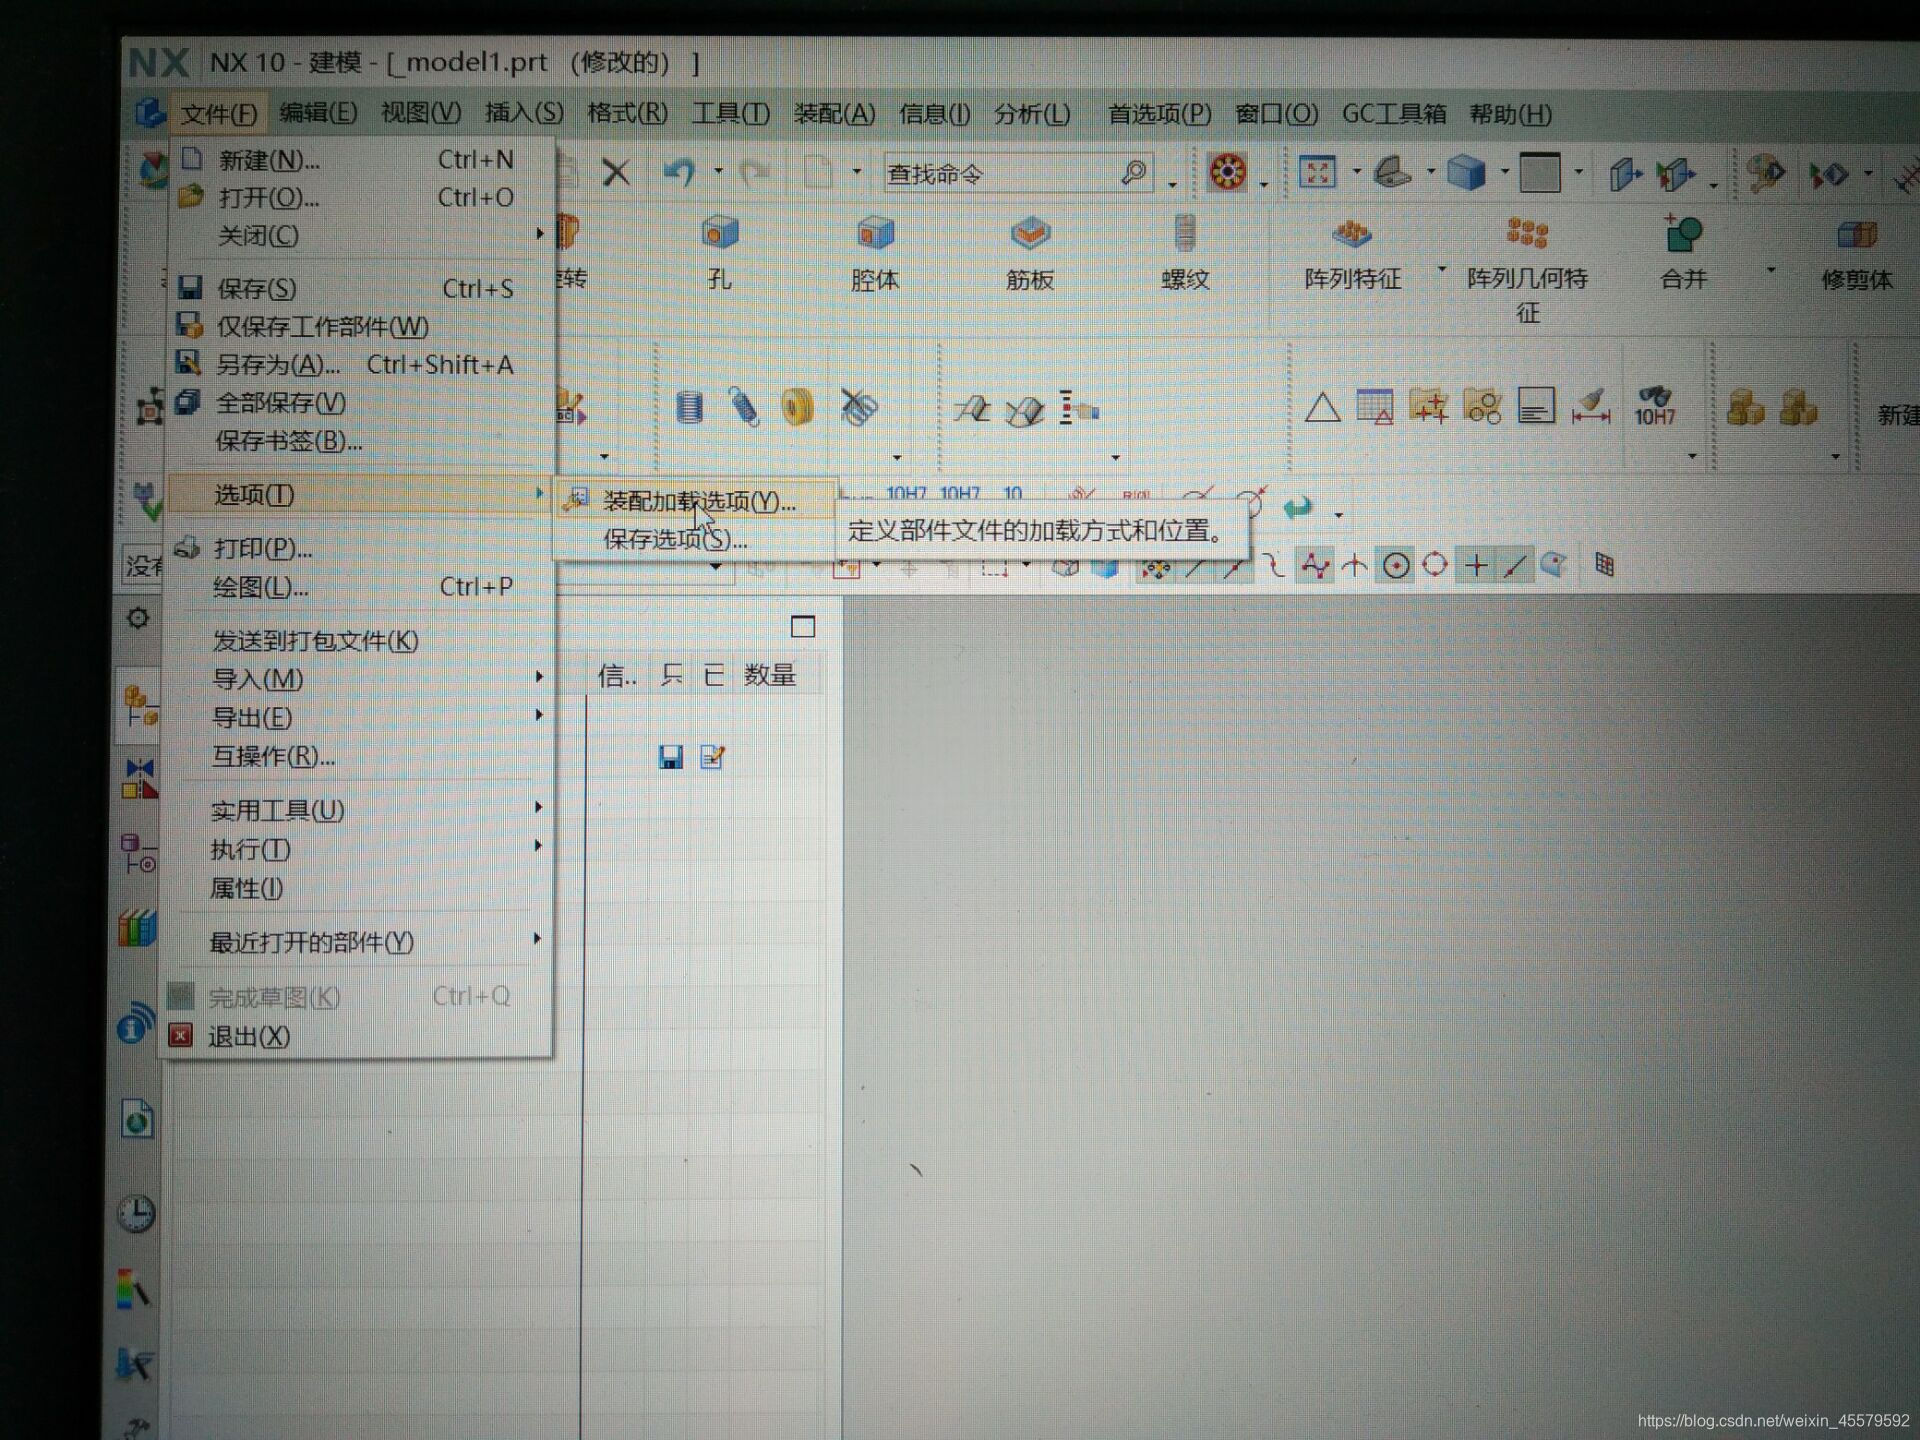
Task: Click the crosshair plus snap point icon
Action: click(x=1475, y=566)
